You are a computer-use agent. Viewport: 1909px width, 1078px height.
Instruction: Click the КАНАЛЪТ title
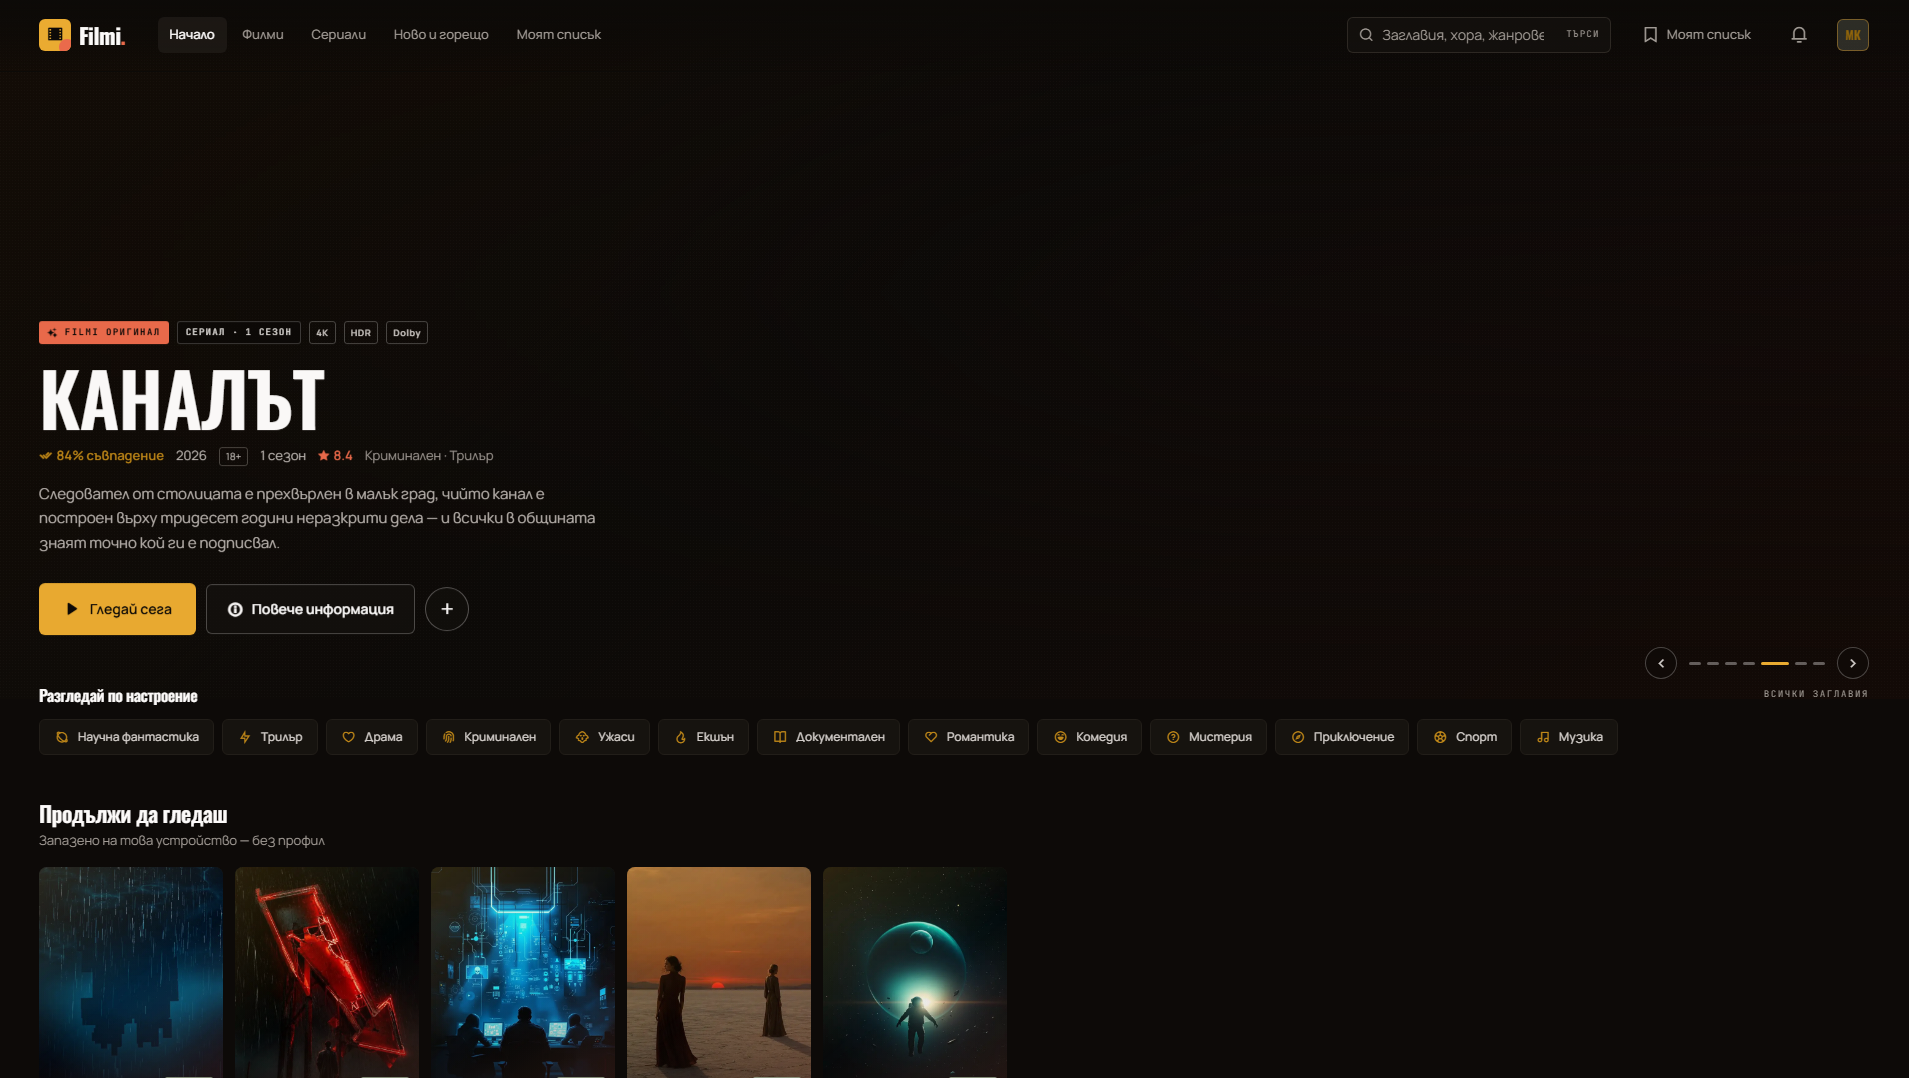click(x=182, y=399)
